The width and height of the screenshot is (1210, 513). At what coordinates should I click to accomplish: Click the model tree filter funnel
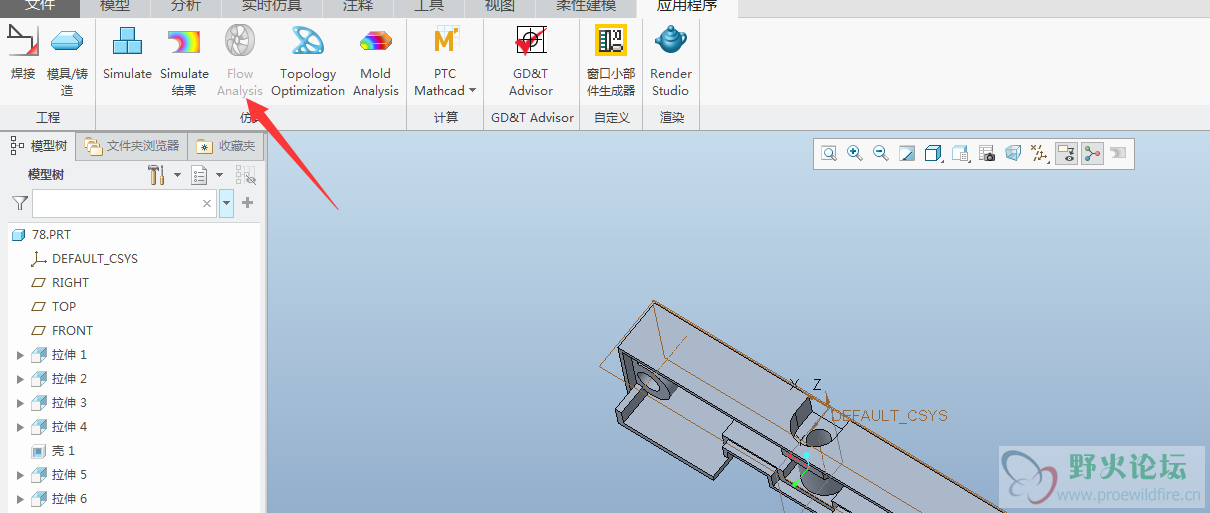(x=19, y=203)
